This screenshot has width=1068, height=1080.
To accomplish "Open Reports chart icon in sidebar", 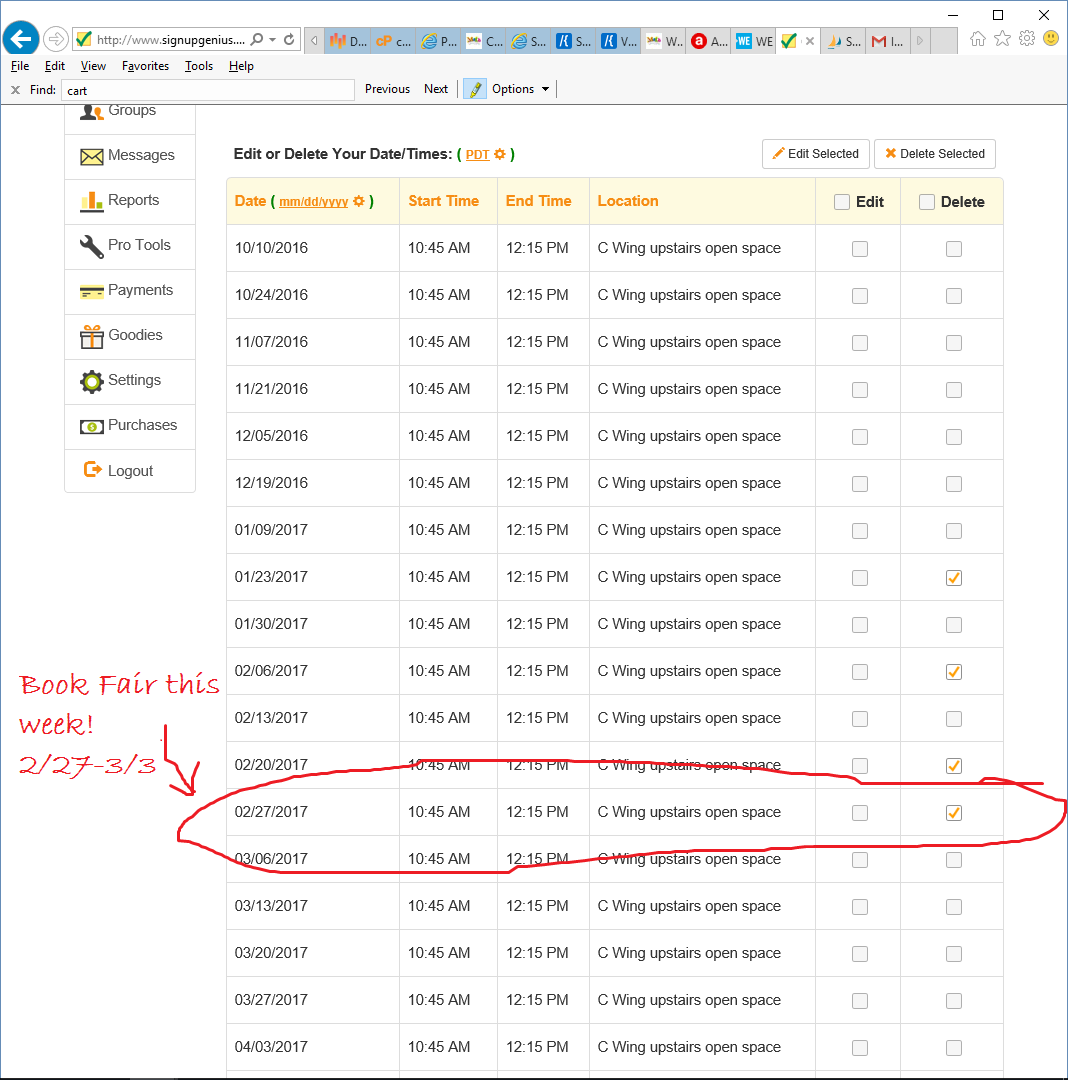I will [x=92, y=201].
